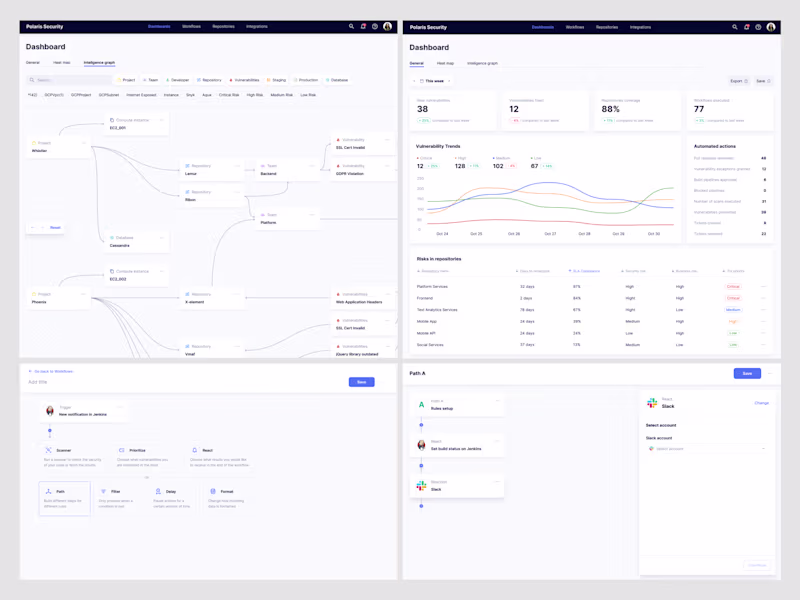
Task: Add a Path step using its branch icon
Action: tap(48, 490)
